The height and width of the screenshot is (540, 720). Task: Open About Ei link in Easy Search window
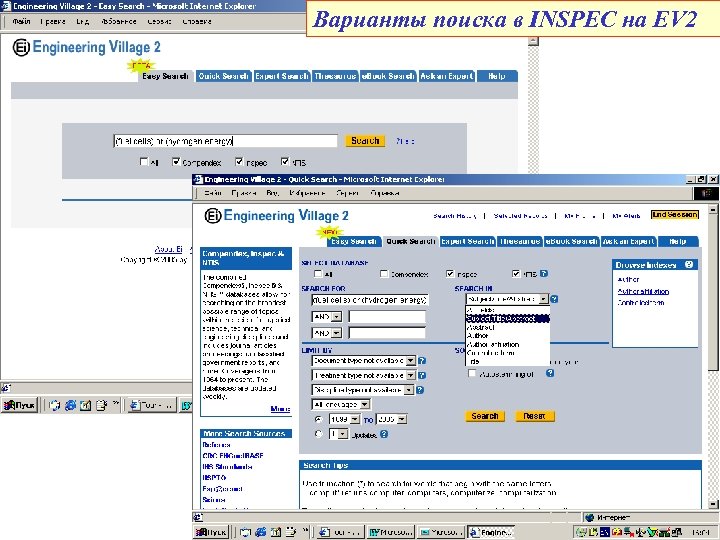(x=169, y=249)
